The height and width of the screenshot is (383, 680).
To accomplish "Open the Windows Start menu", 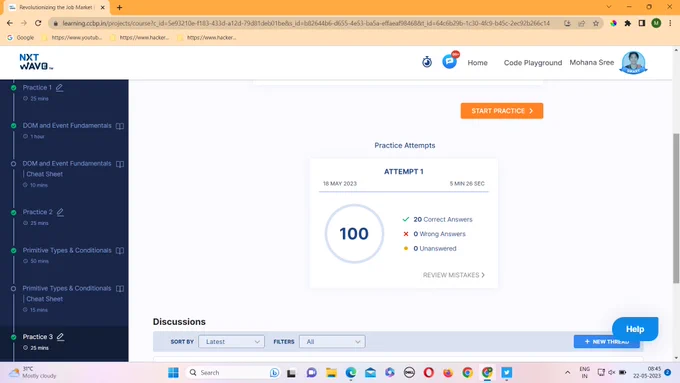I will click(x=173, y=373).
